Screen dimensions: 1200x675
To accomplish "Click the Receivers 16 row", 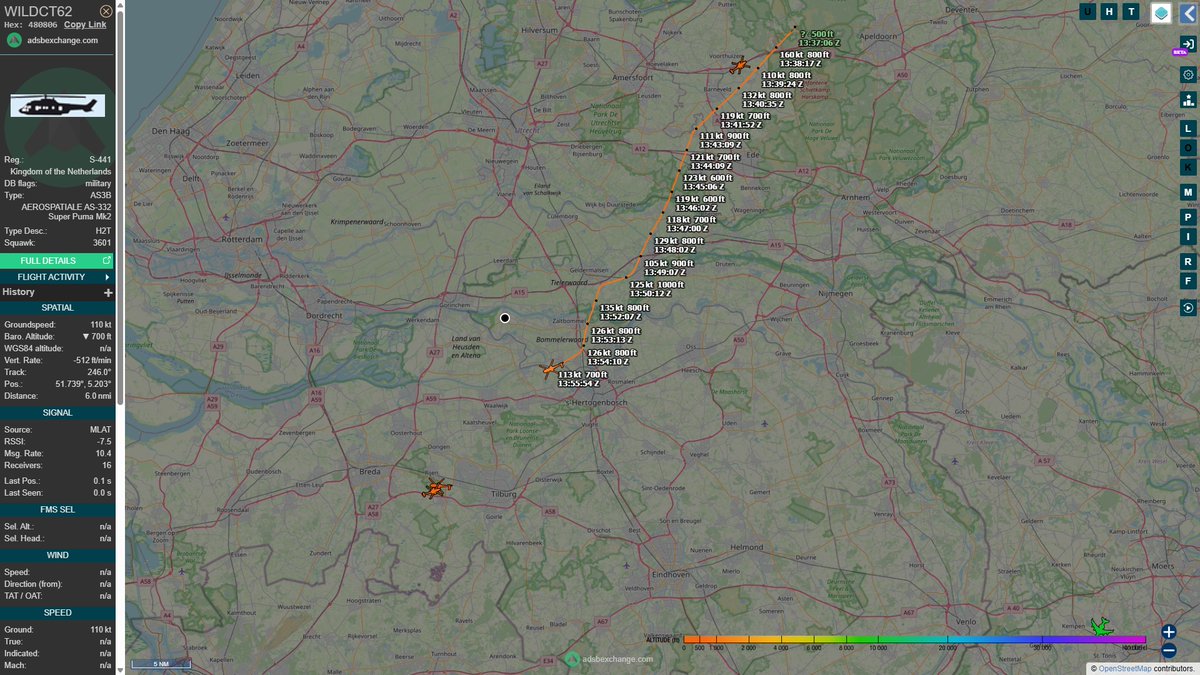I will (x=57, y=465).
